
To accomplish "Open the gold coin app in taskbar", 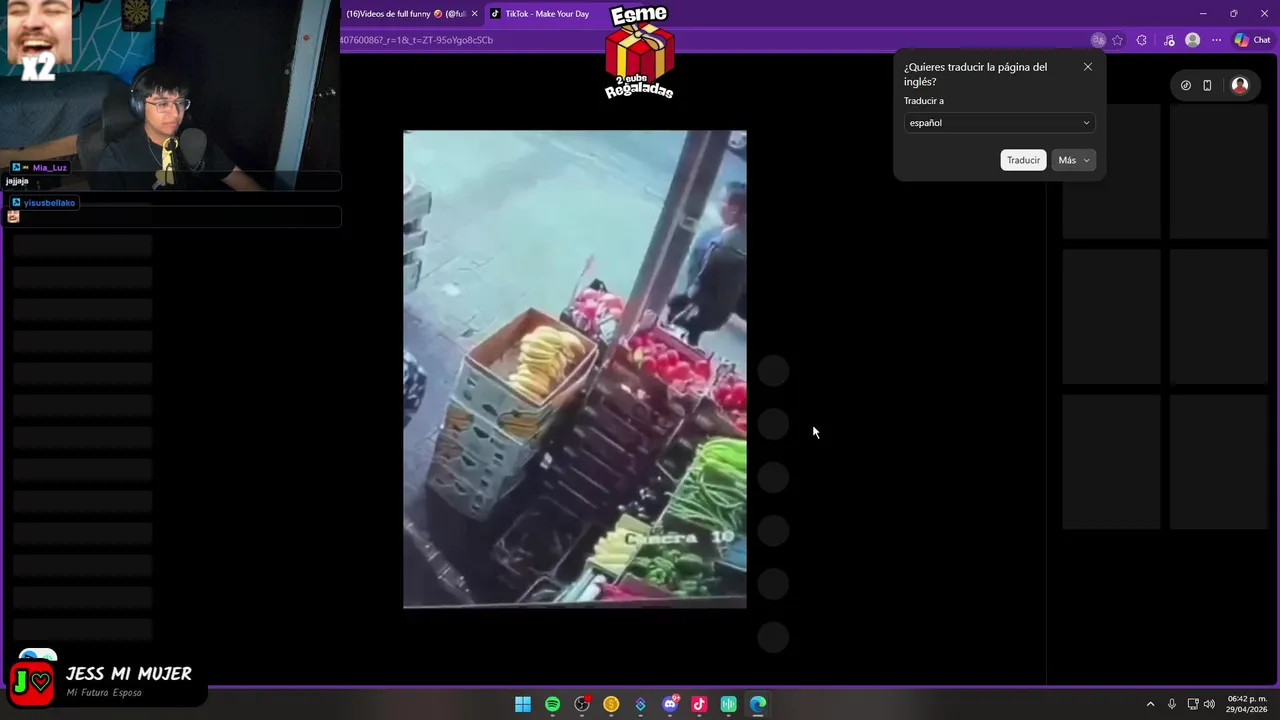I will pos(611,704).
